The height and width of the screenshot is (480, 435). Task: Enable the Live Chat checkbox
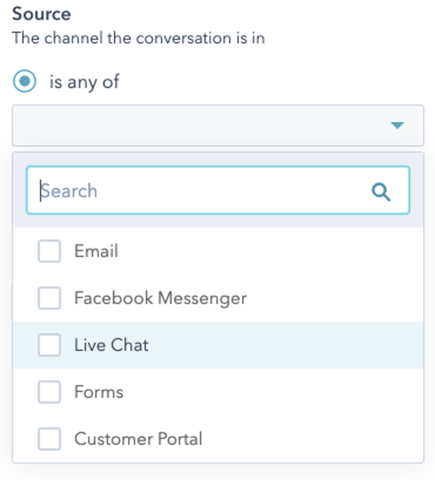[x=49, y=345]
